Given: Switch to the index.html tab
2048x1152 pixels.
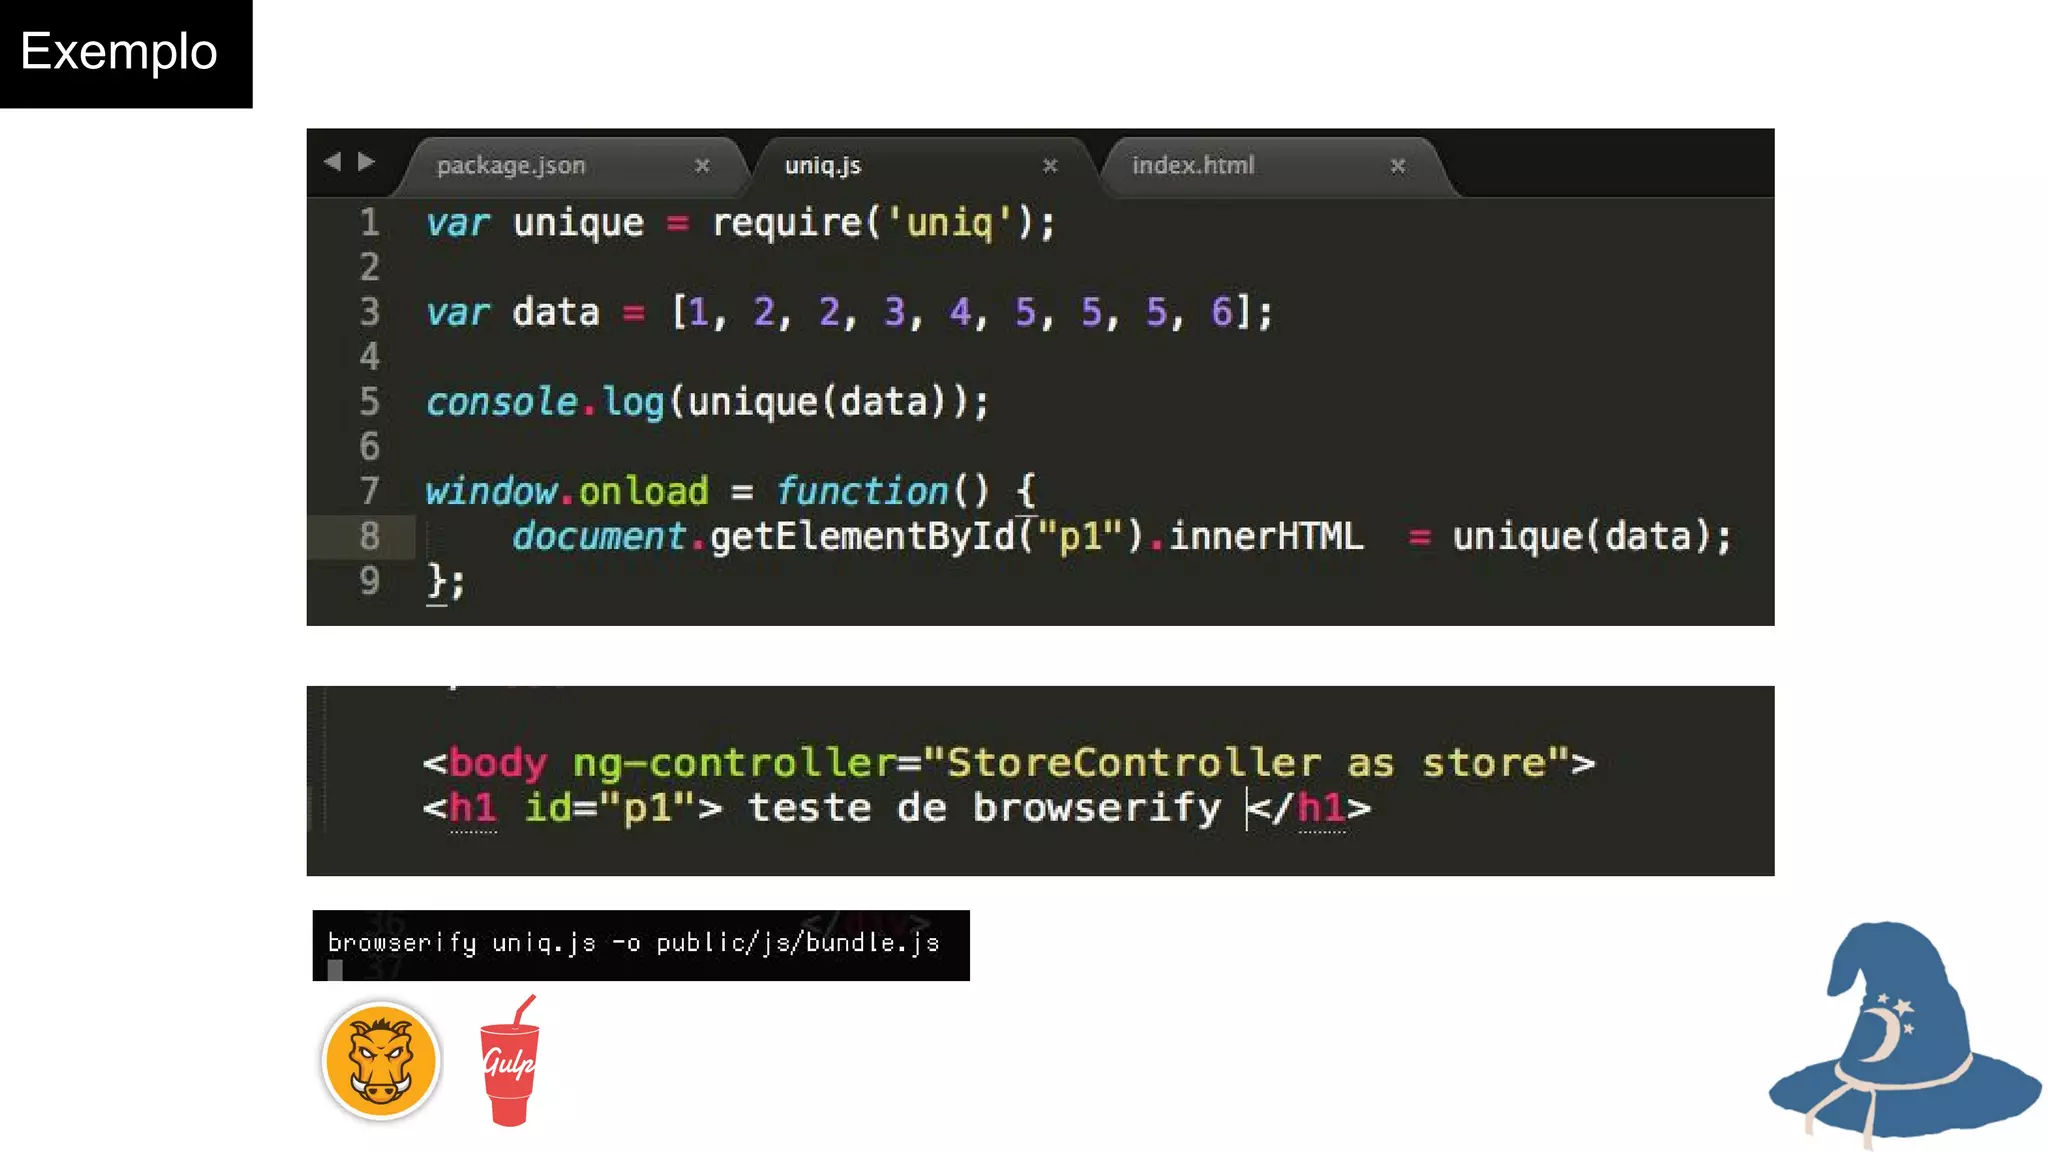Looking at the screenshot, I should [1192, 166].
